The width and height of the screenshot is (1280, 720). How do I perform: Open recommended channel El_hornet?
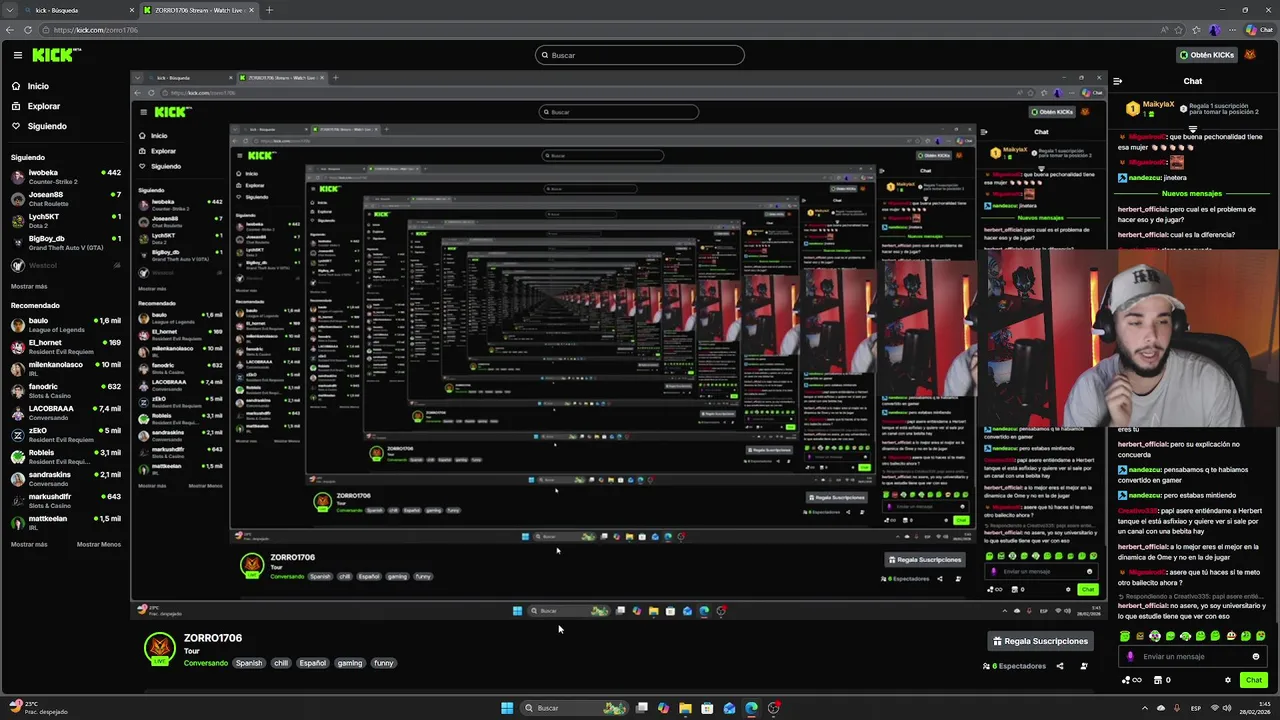[65, 346]
